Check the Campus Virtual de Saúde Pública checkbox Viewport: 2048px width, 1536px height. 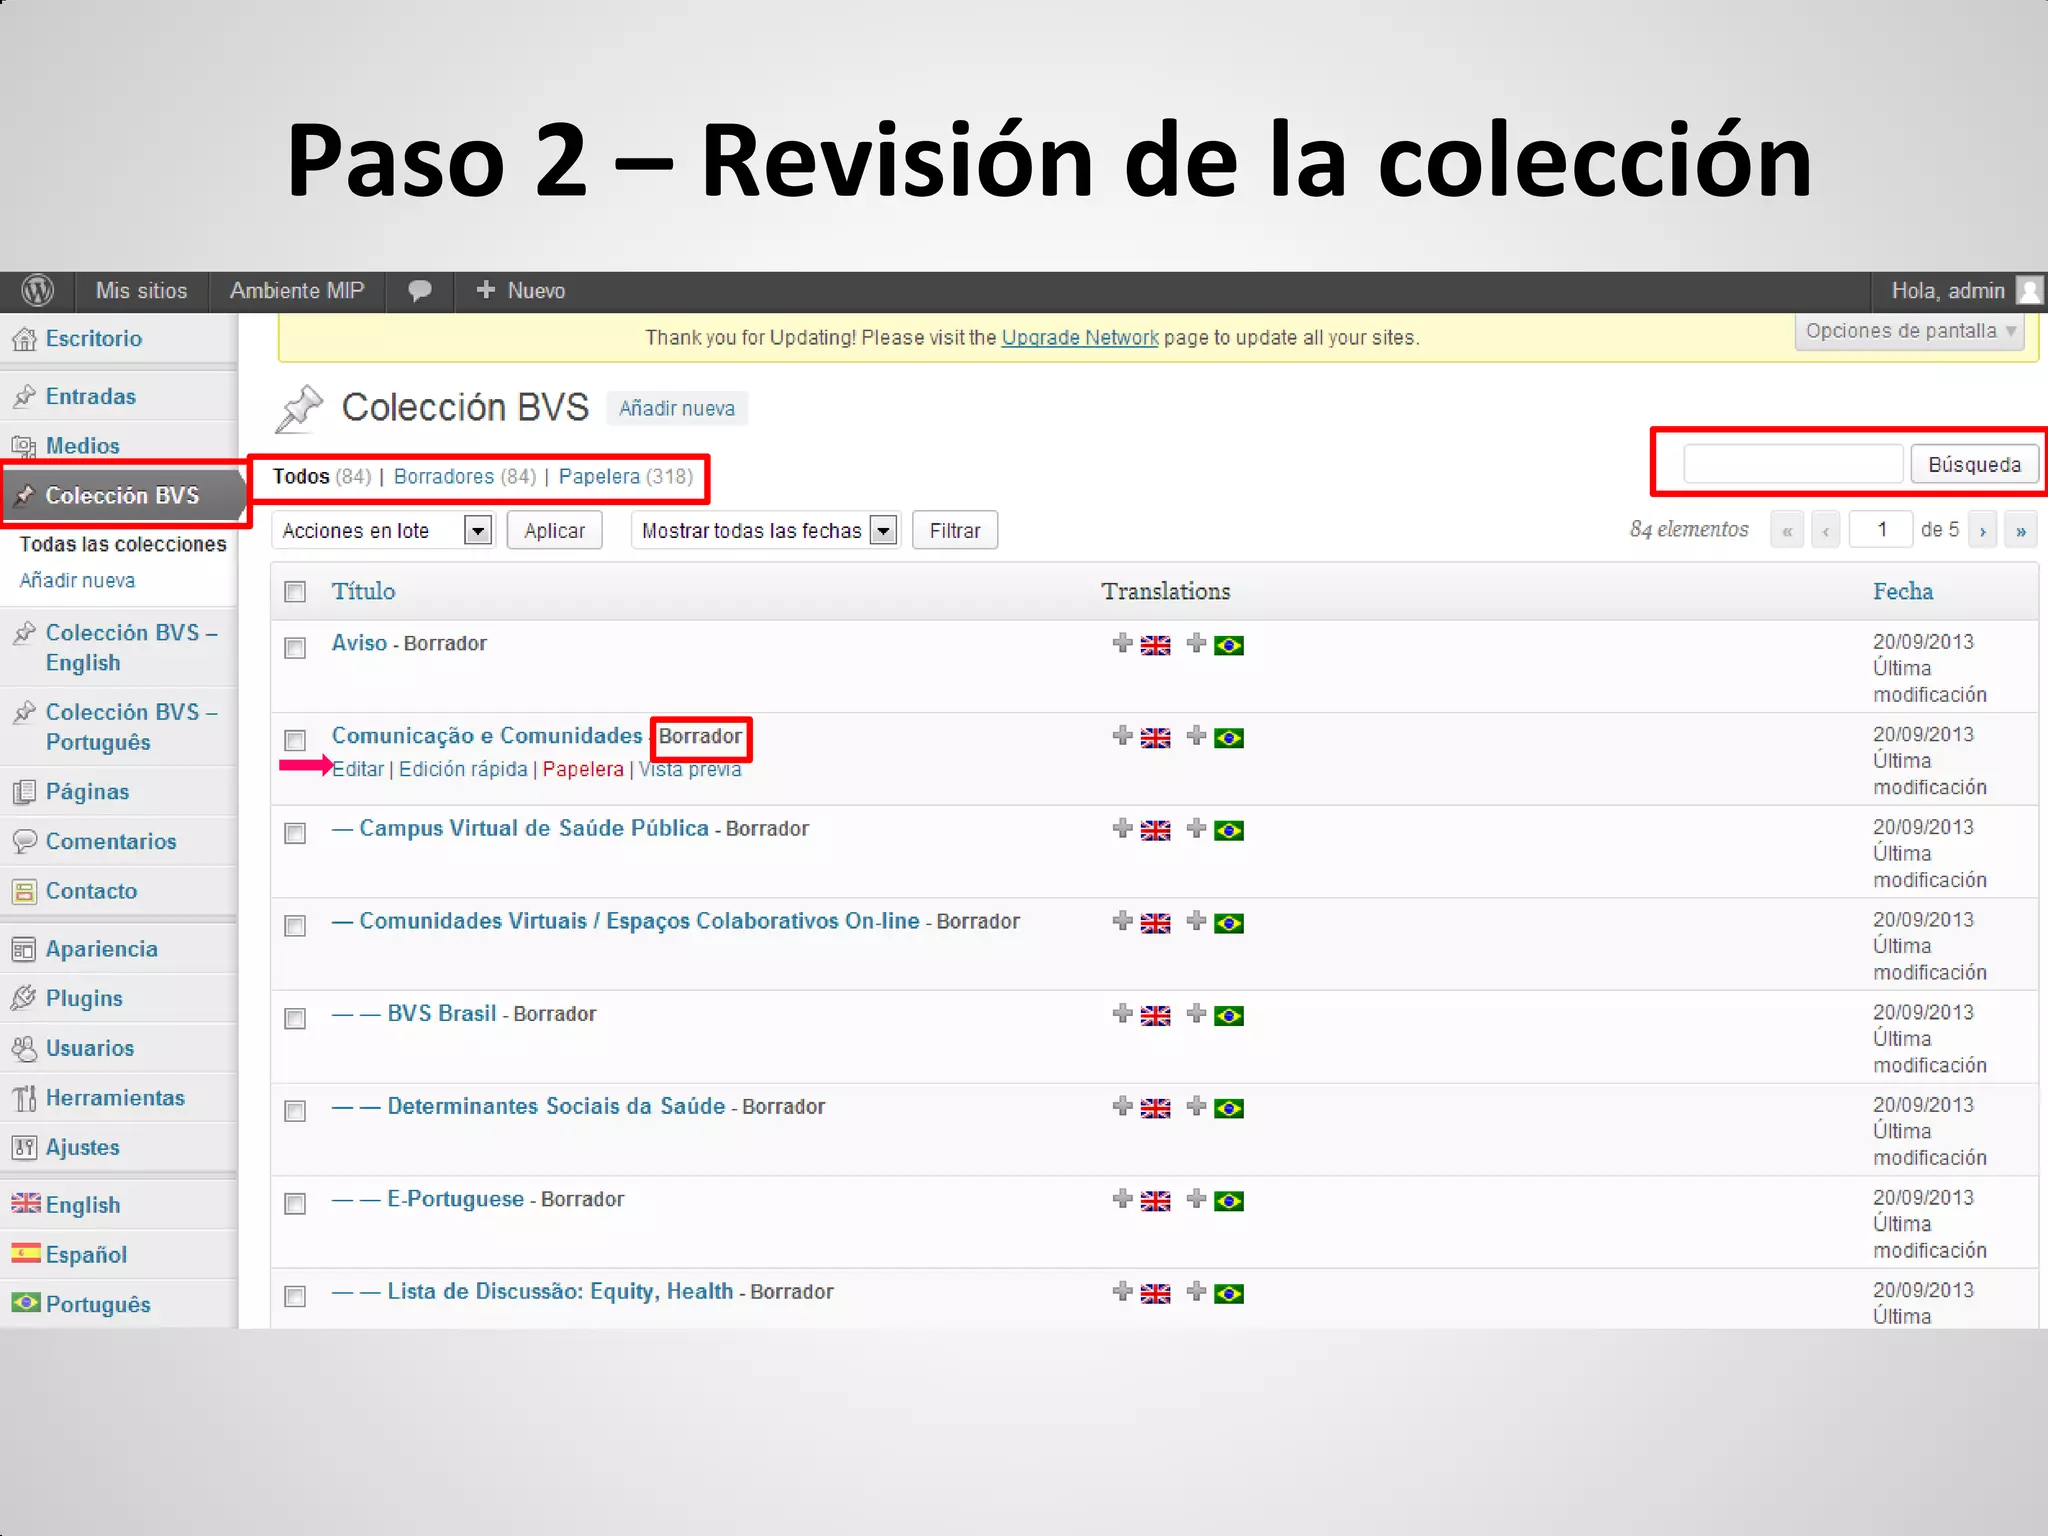[x=295, y=833]
